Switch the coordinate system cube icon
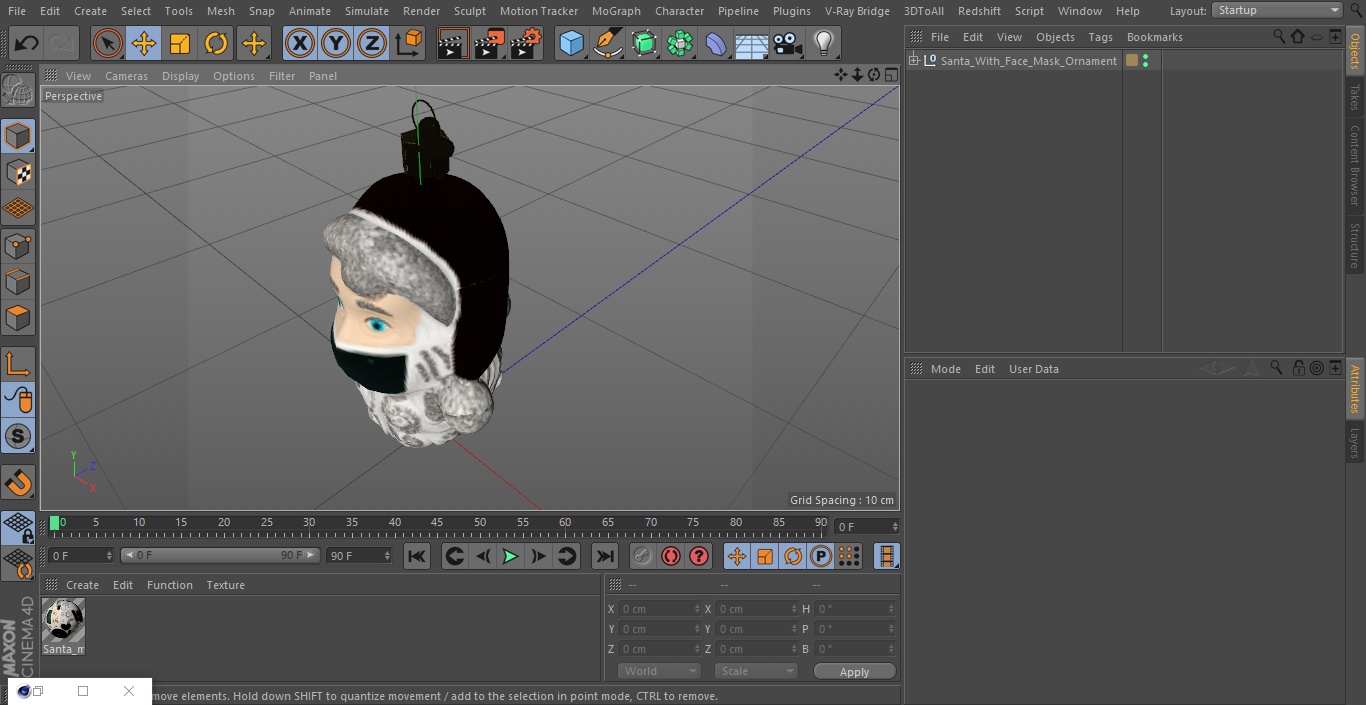This screenshot has width=1366, height=705. (x=409, y=43)
